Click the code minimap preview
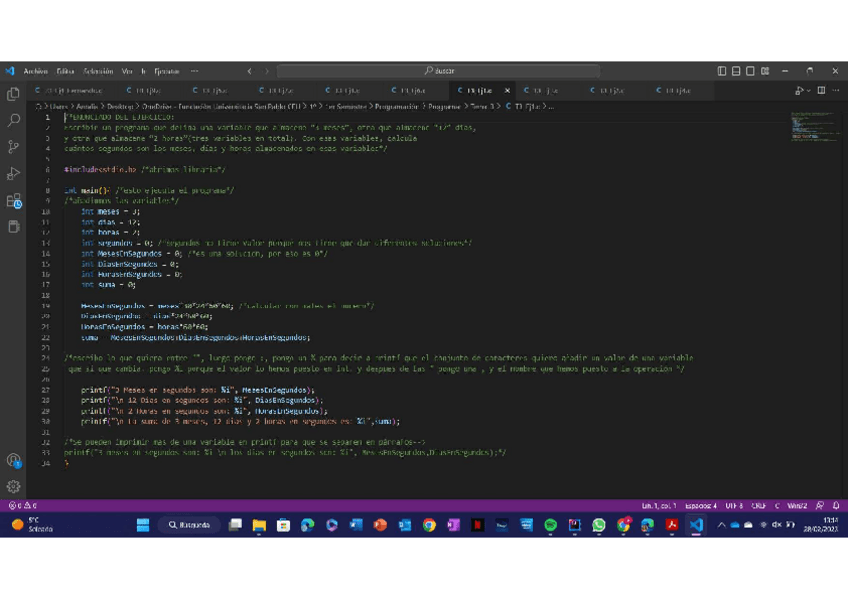848x599 pixels. (x=812, y=127)
